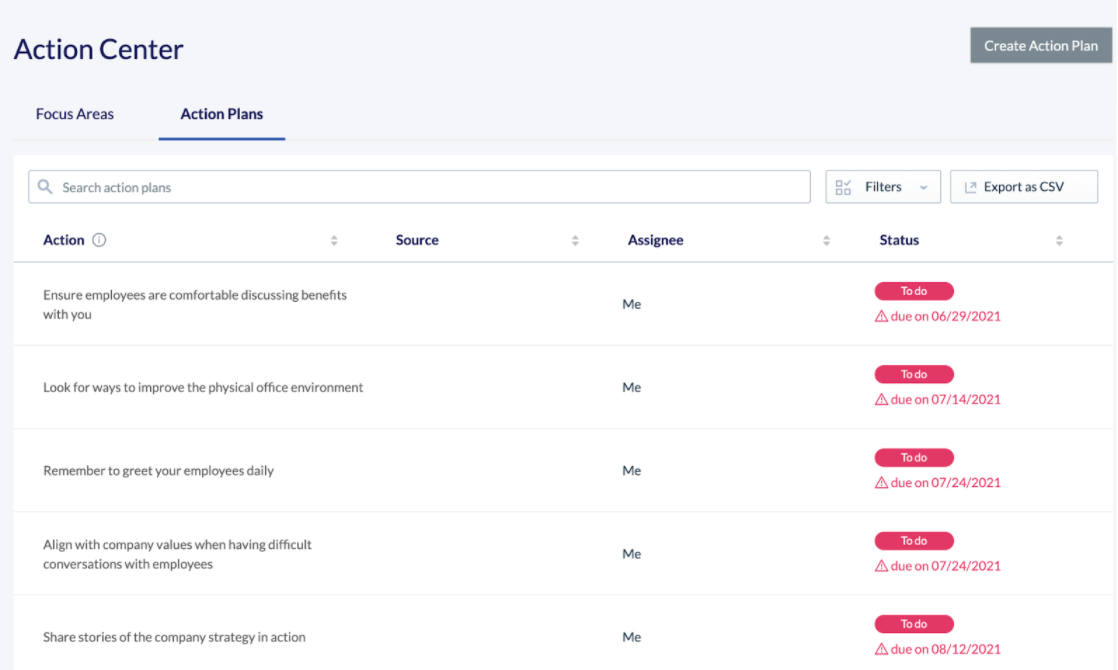Image resolution: width=1118 pixels, height=670 pixels.
Task: Click warning icon in greet employees row
Action: pos(881,483)
